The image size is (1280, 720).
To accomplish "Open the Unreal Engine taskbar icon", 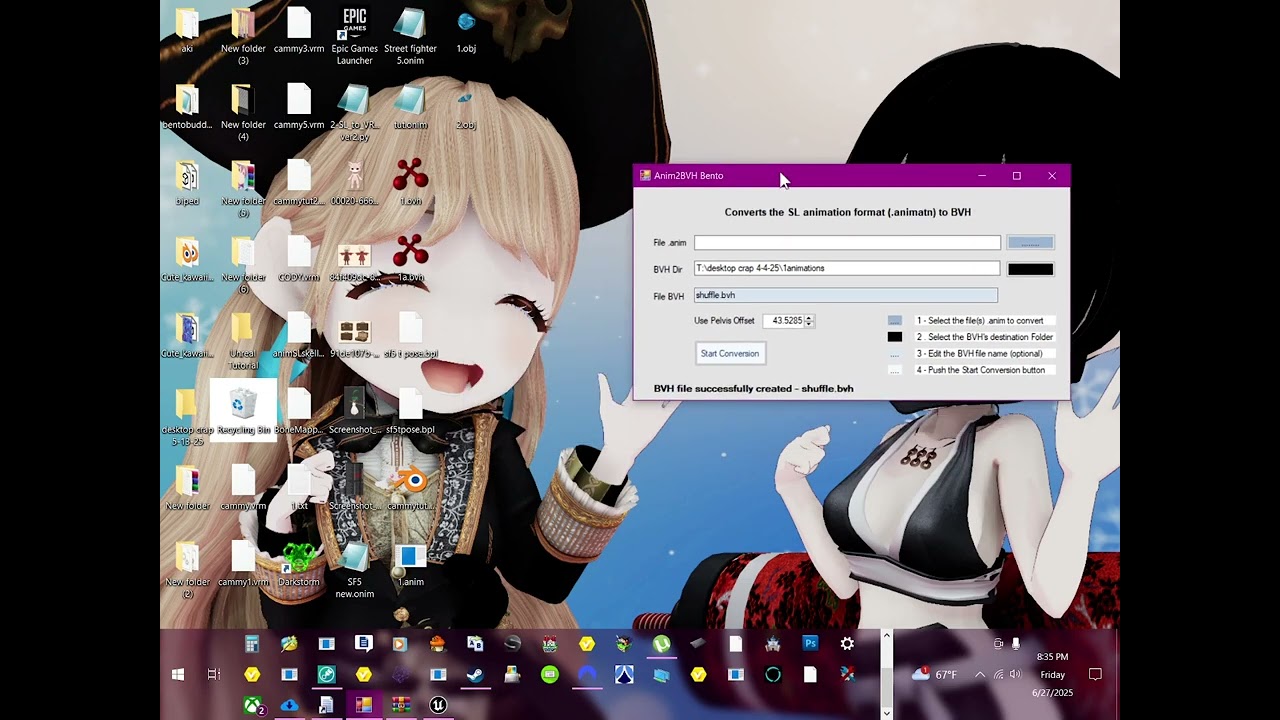I will [438, 706].
